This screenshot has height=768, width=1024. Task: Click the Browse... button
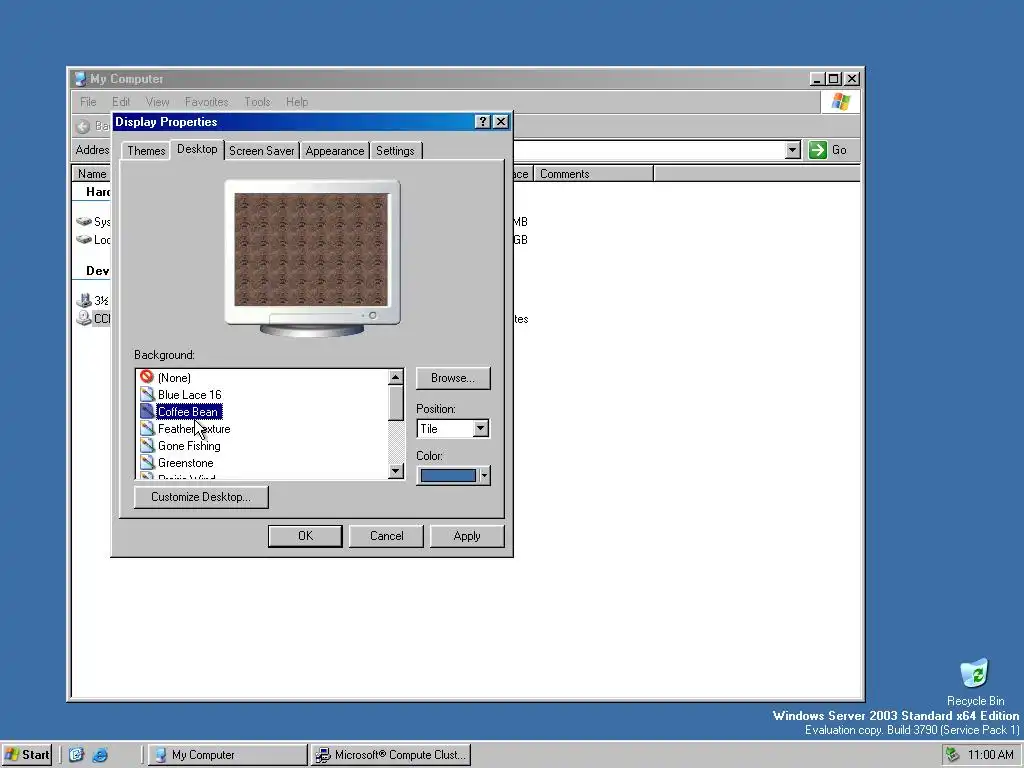[453, 377]
